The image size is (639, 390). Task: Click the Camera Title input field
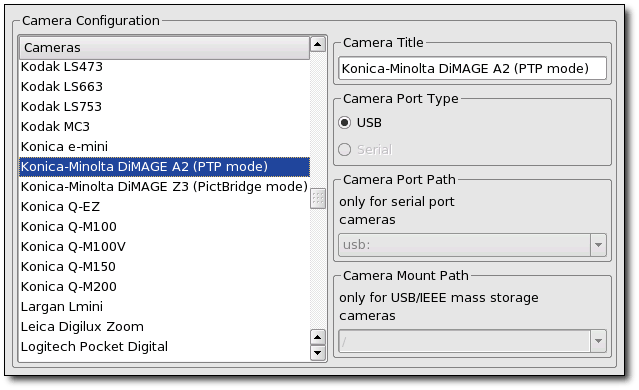coord(472,68)
